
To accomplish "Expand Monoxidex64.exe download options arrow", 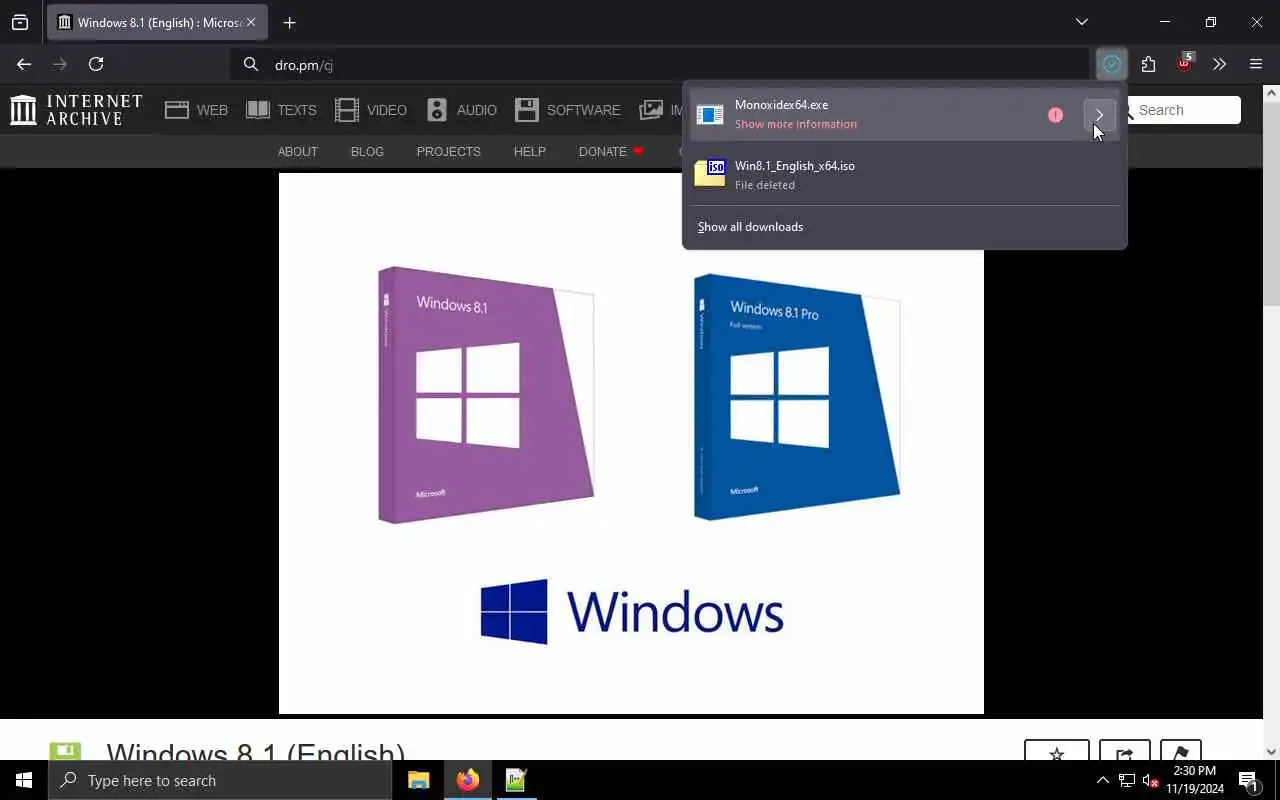I will [x=1099, y=115].
